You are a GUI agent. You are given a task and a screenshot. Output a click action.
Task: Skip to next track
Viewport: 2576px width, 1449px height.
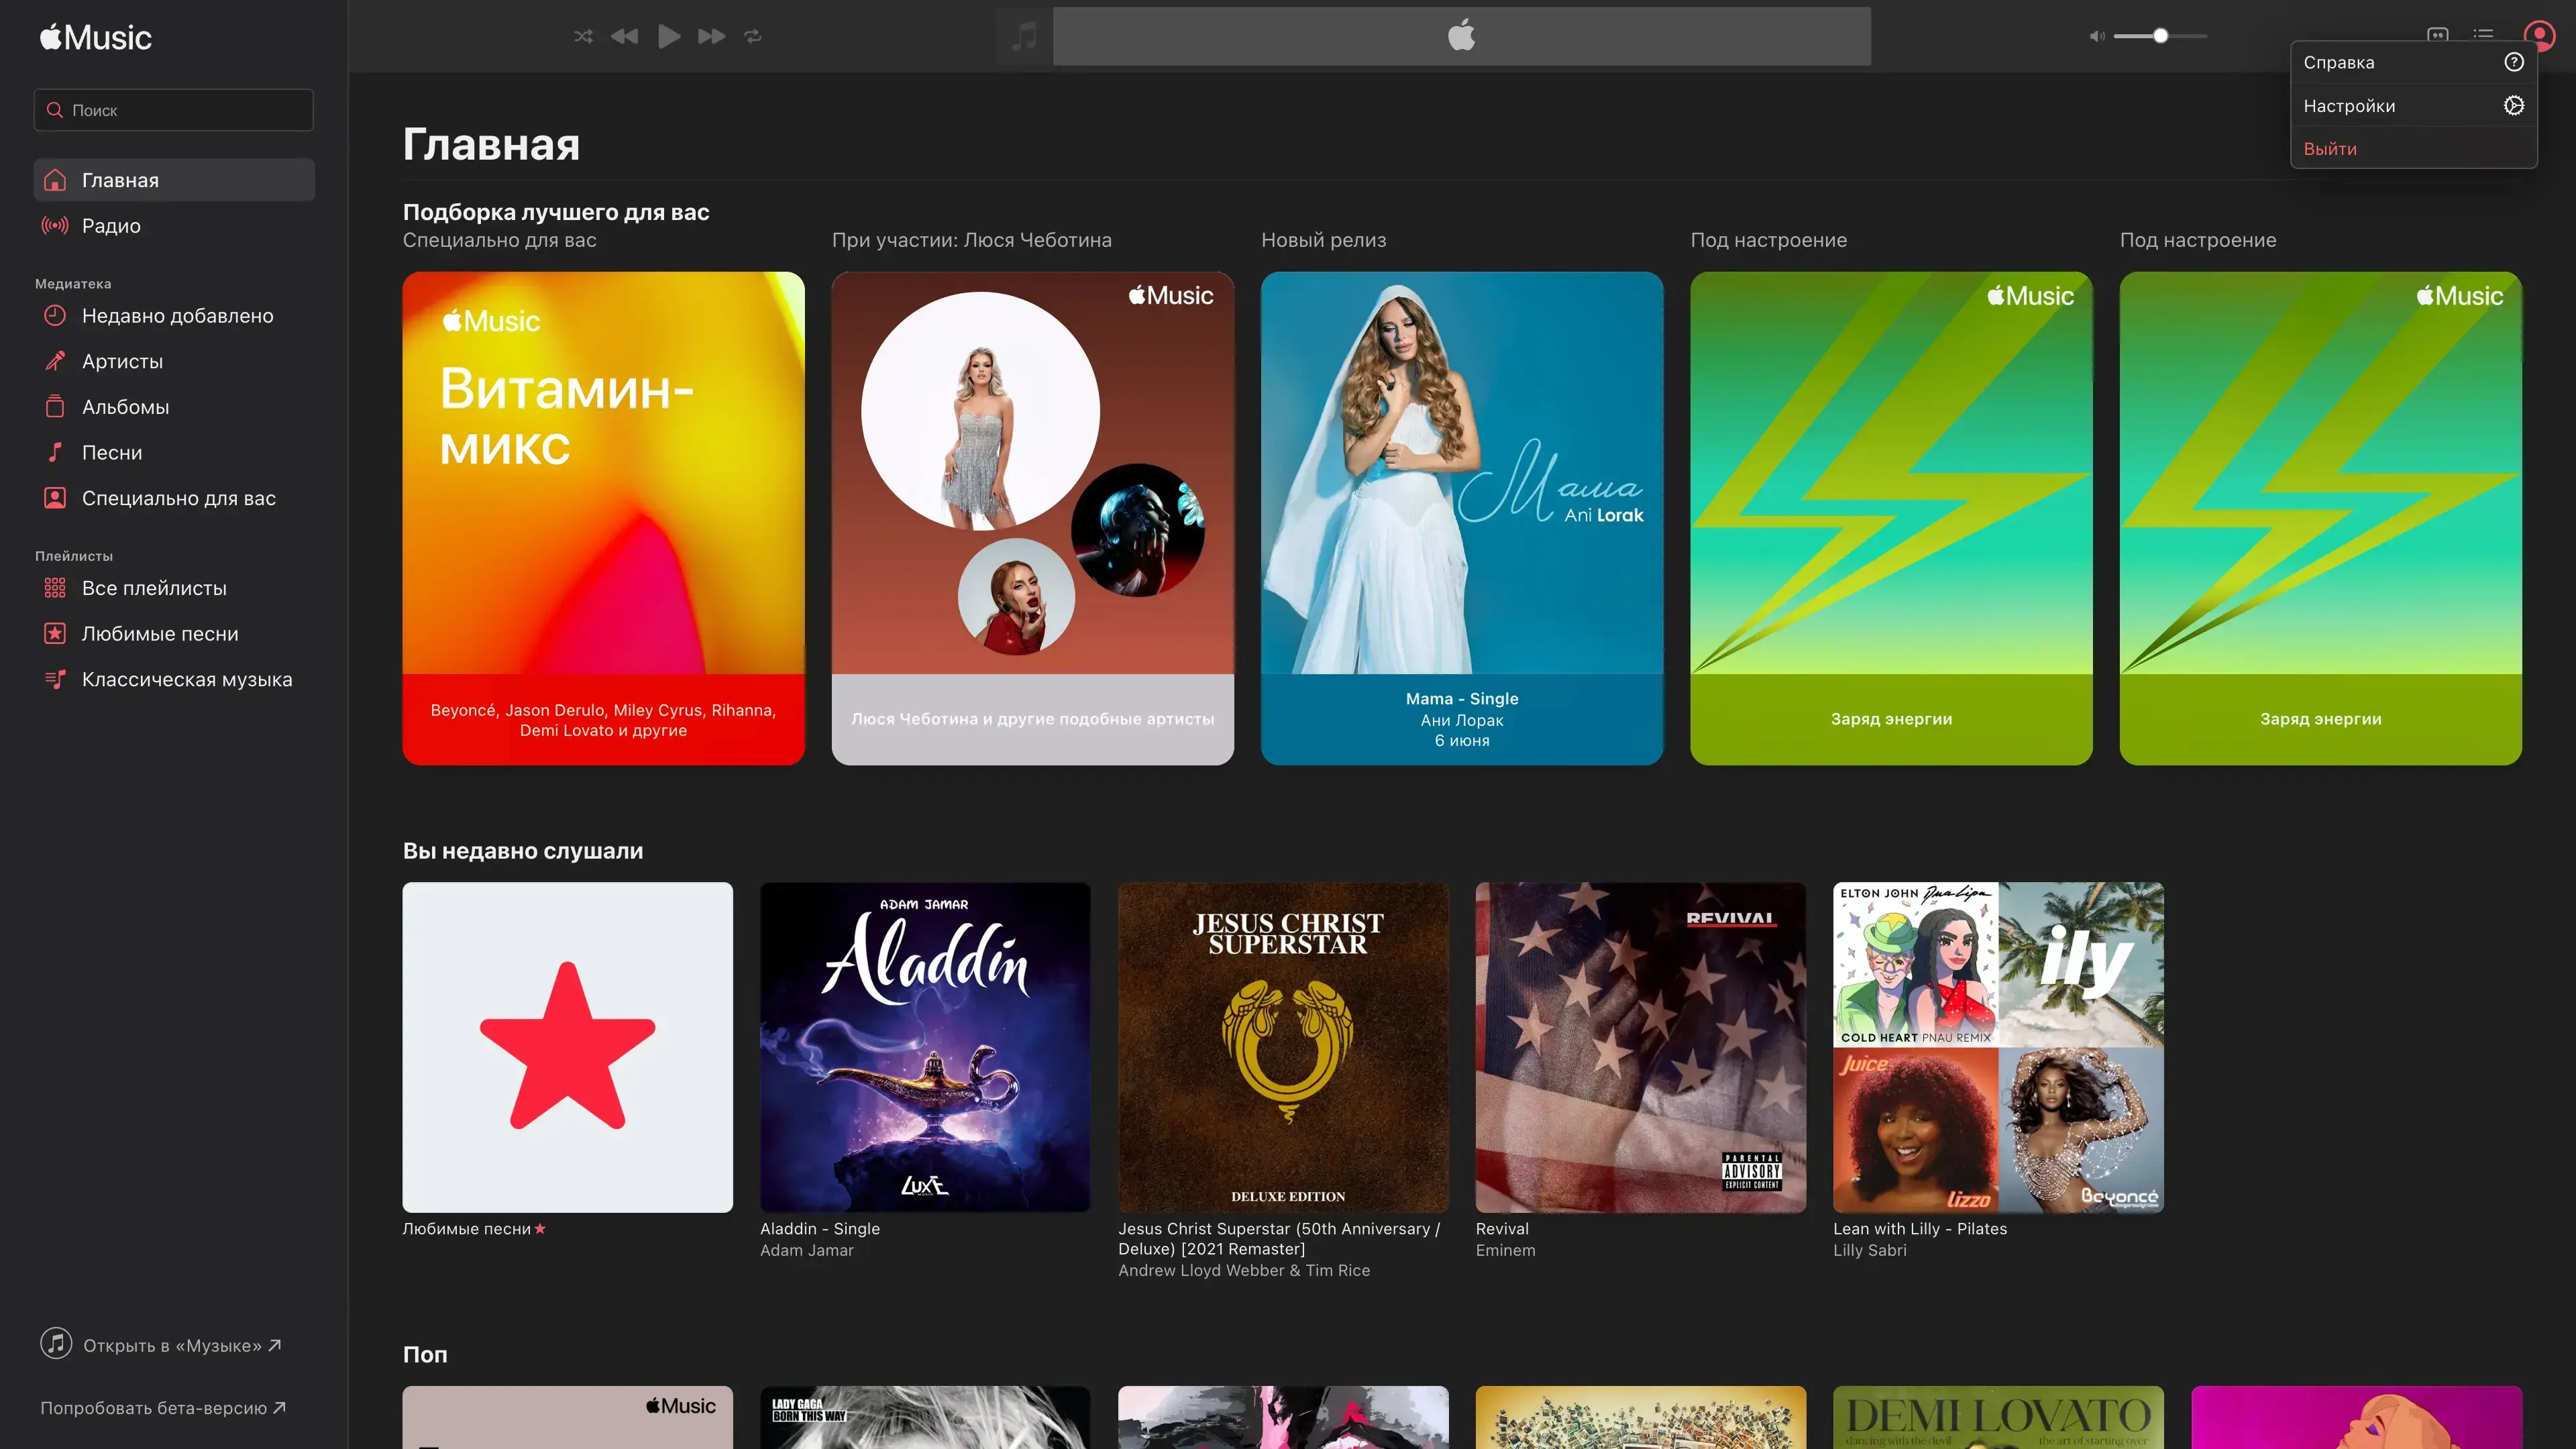coord(711,36)
